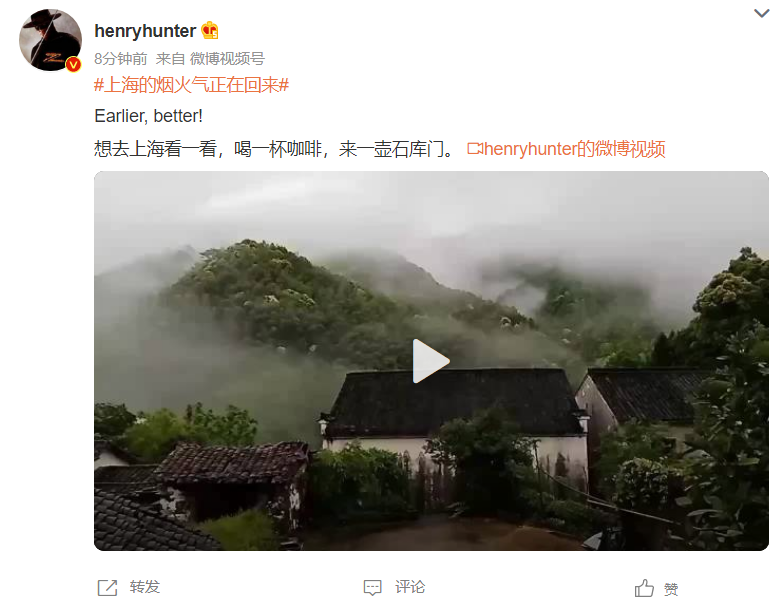Click the henryhunter username
This screenshot has width=779, height=606.
pos(145,31)
